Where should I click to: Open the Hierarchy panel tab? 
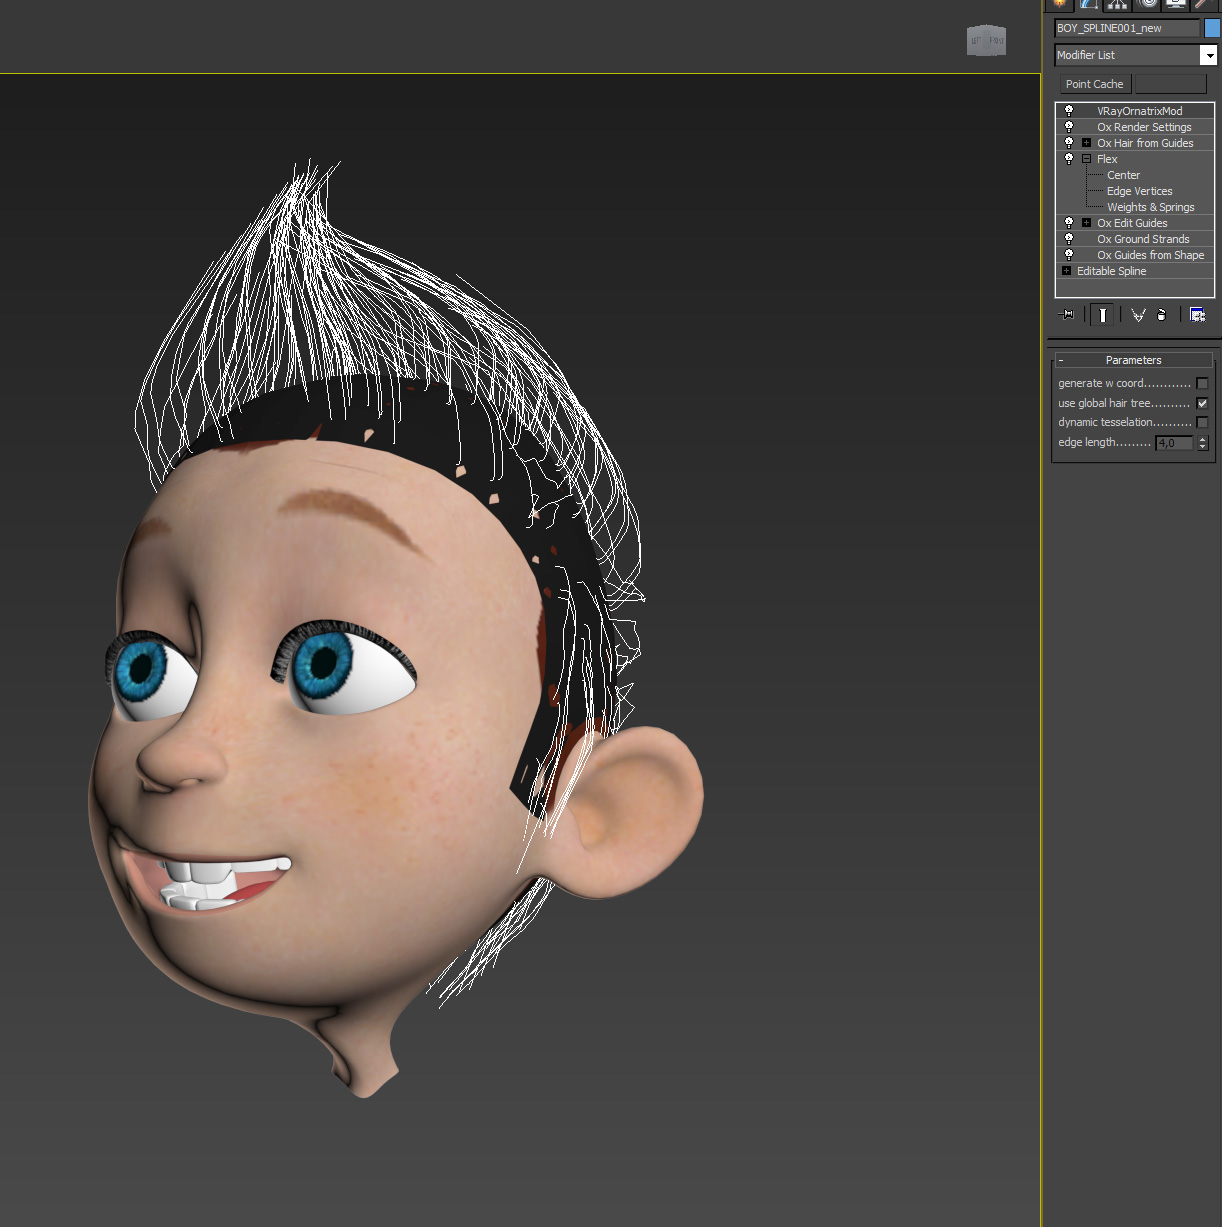[x=1117, y=4]
